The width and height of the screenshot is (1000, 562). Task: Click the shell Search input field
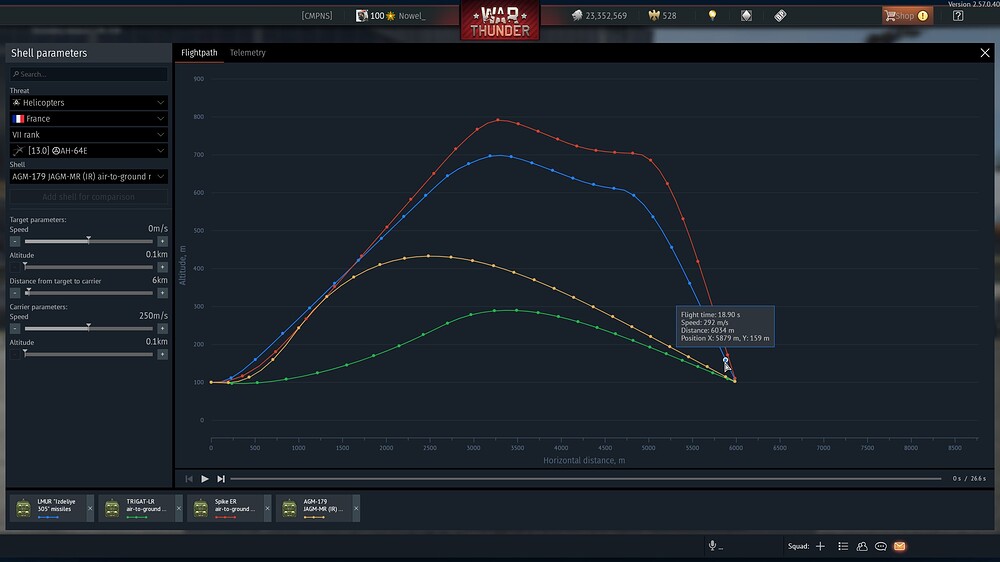(x=89, y=74)
